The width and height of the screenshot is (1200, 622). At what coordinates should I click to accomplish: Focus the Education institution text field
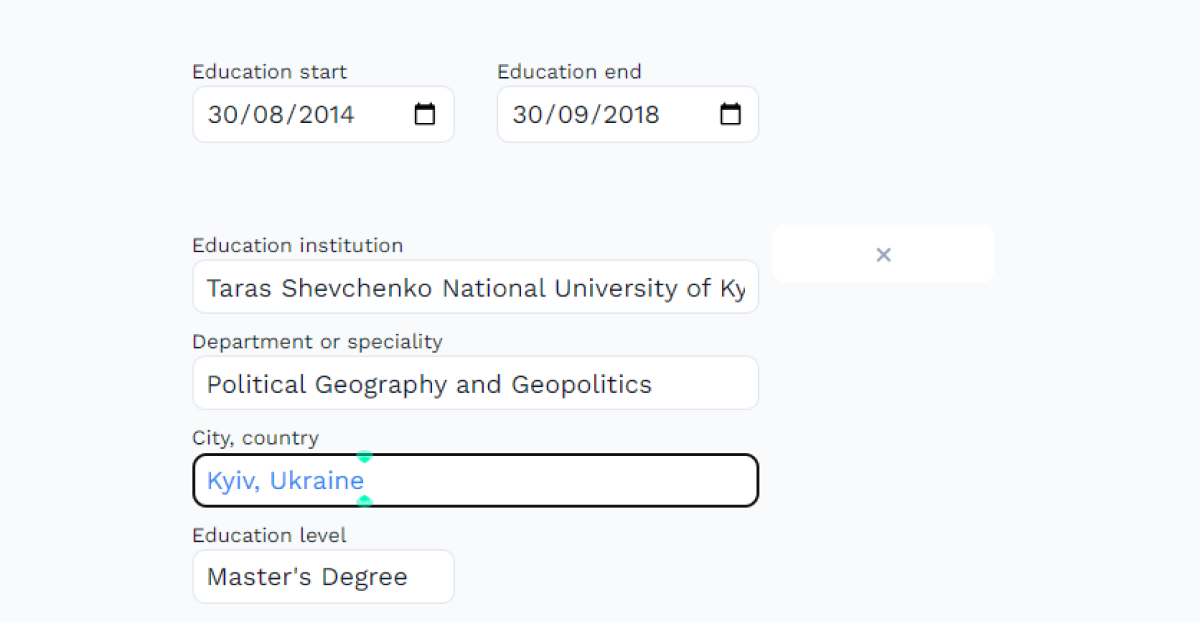(x=475, y=288)
